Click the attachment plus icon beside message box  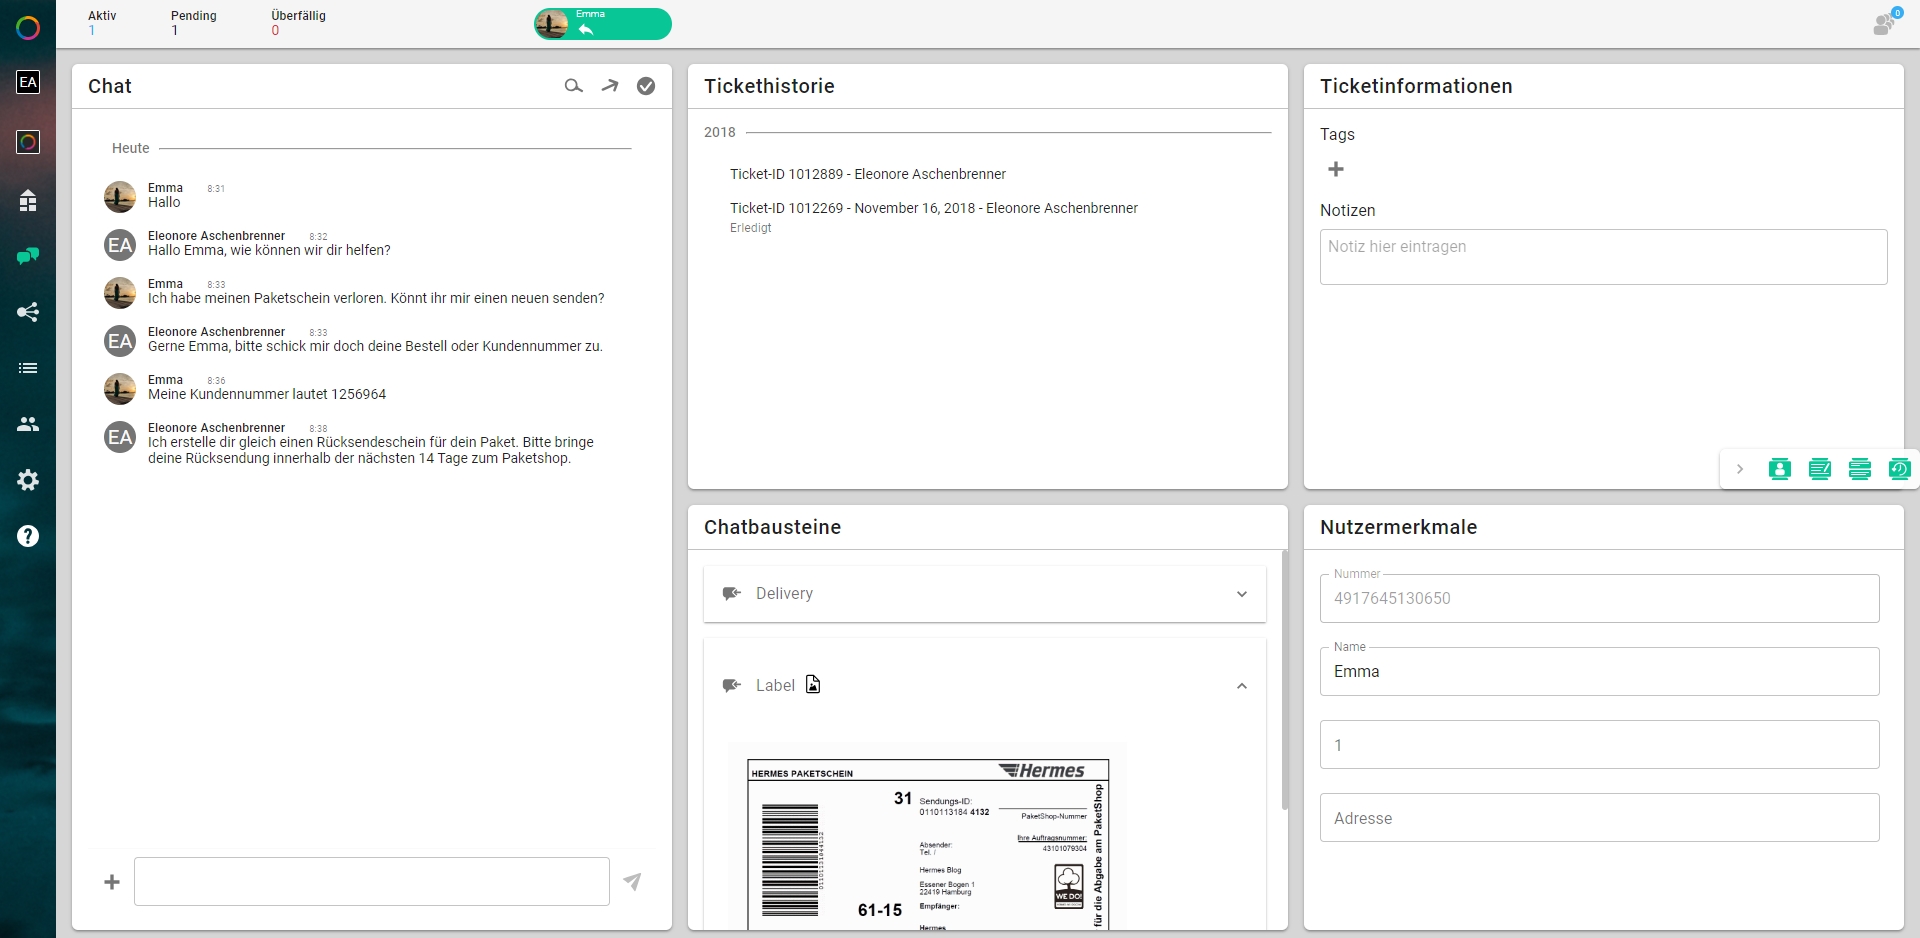pos(112,882)
